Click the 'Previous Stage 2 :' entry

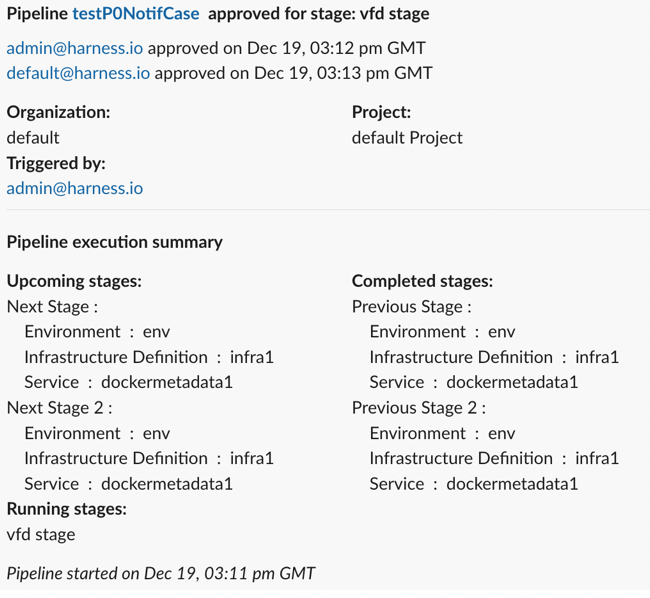(x=418, y=408)
